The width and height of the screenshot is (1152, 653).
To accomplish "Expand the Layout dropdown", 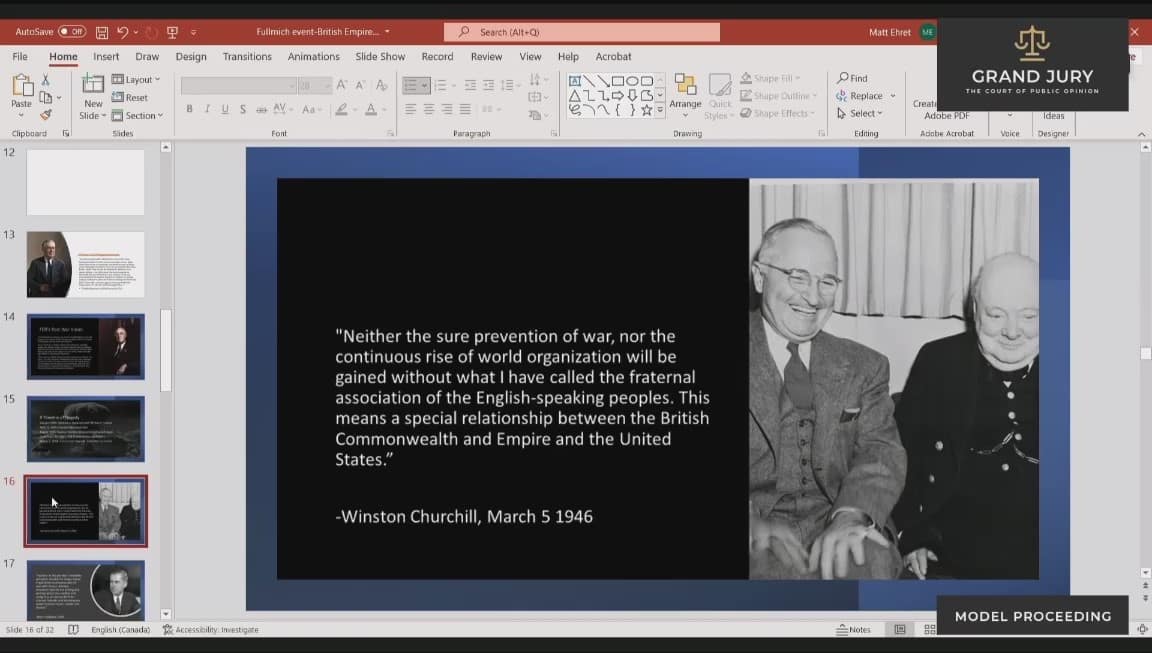I will tap(135, 79).
